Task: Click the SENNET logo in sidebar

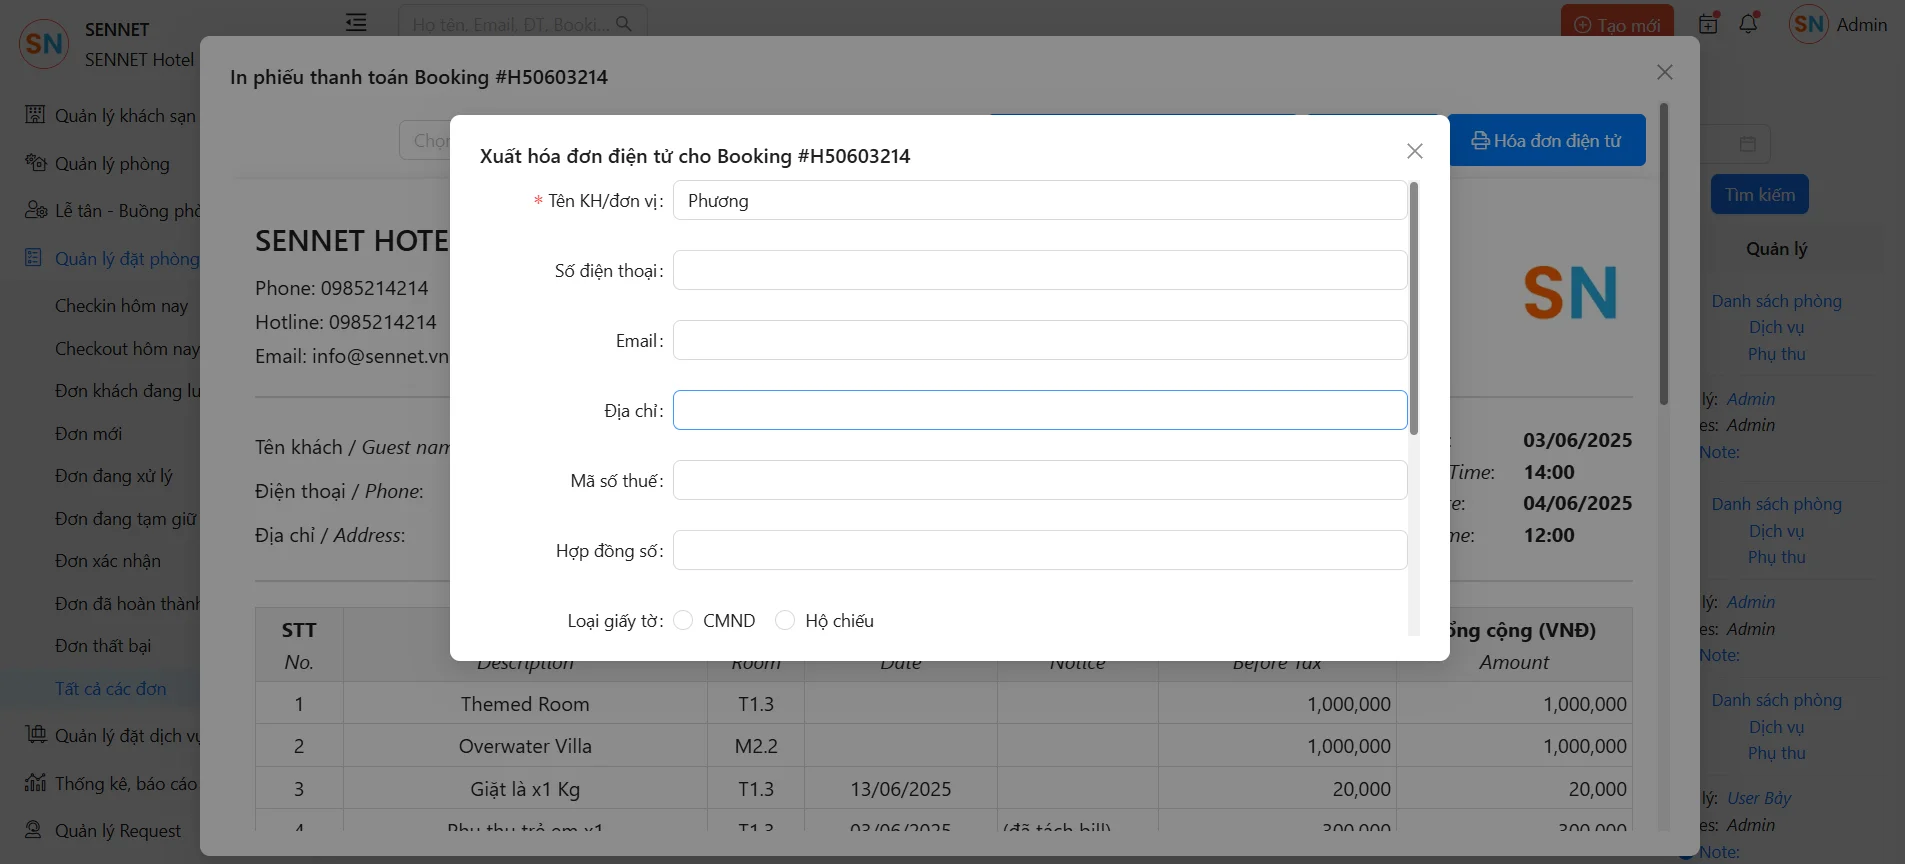Action: pyautogui.click(x=43, y=44)
